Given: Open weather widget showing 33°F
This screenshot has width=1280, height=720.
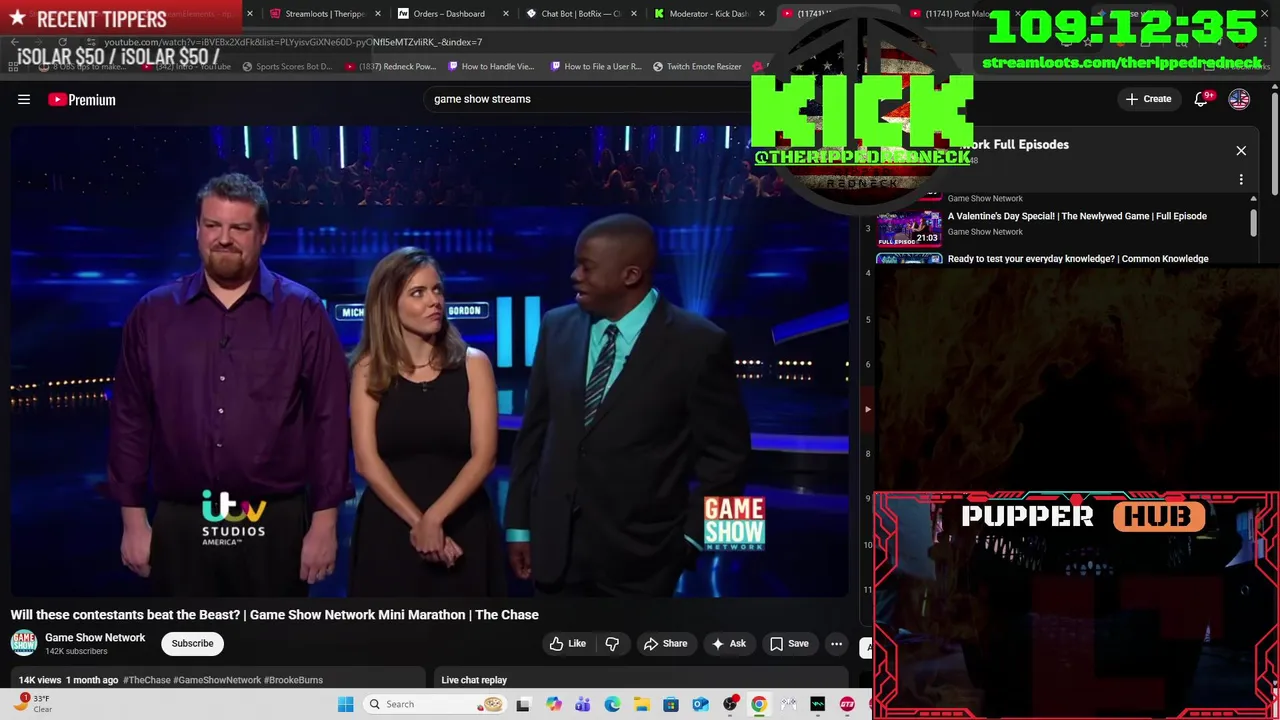Looking at the screenshot, I should (34, 704).
